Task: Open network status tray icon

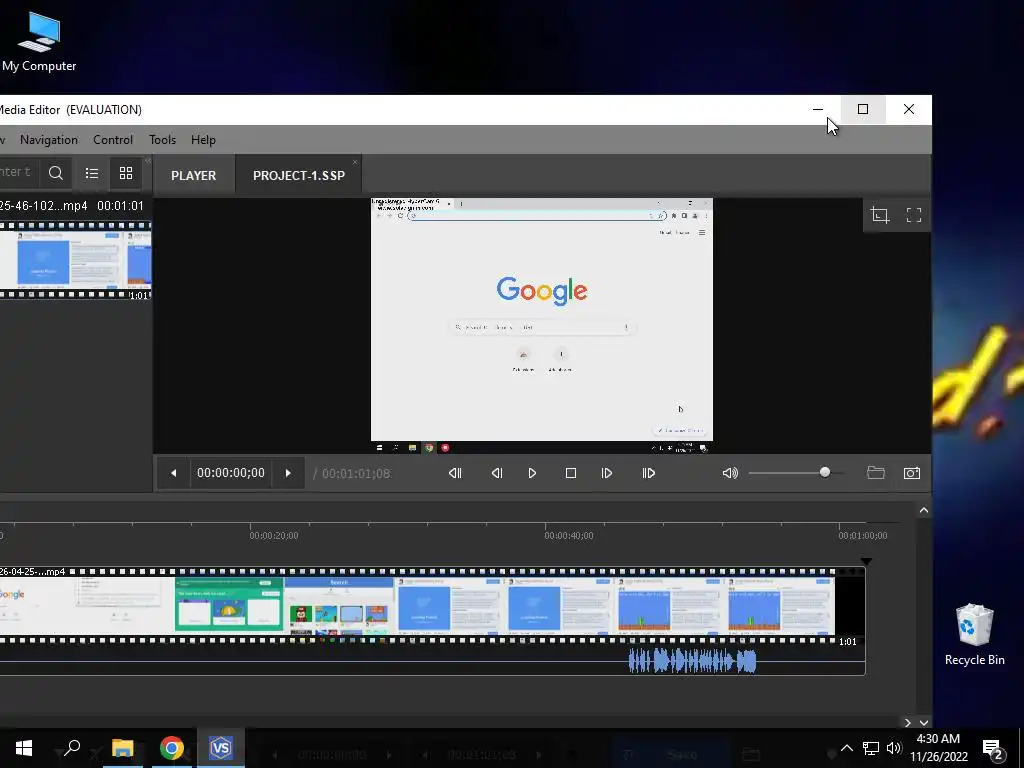Action: [x=871, y=748]
